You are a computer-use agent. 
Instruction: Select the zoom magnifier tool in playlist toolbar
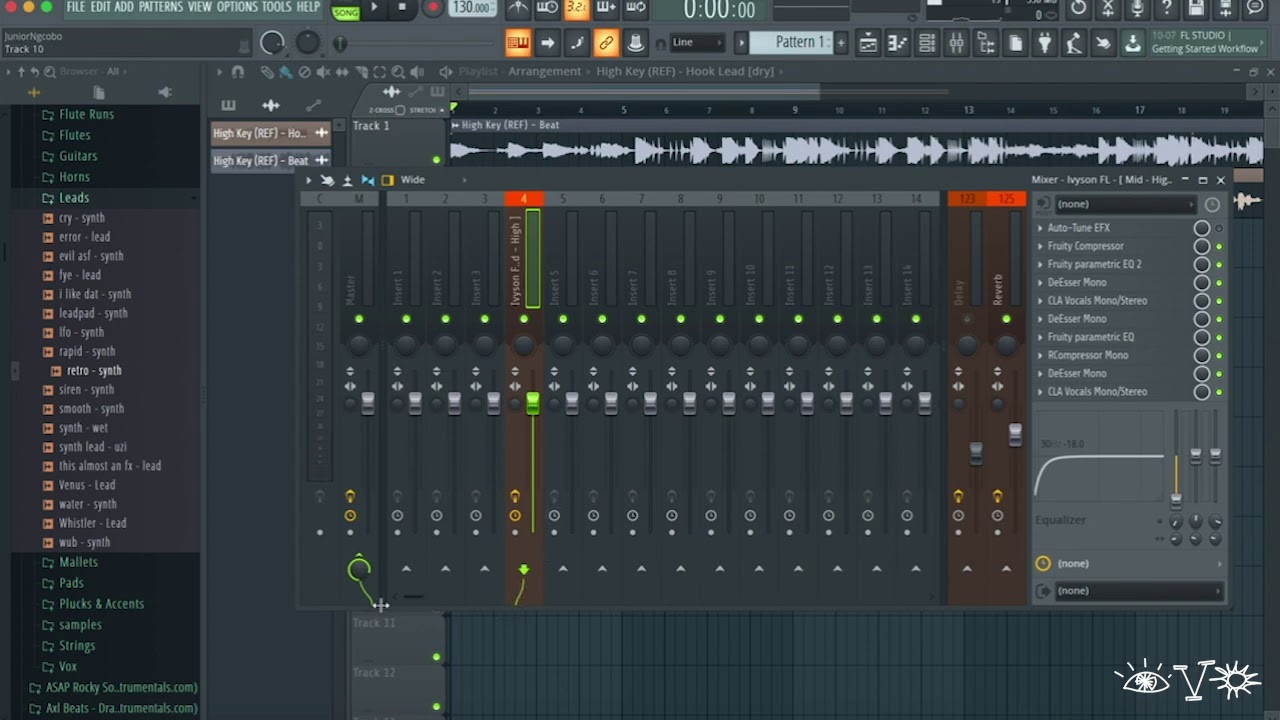pyautogui.click(x=398, y=72)
